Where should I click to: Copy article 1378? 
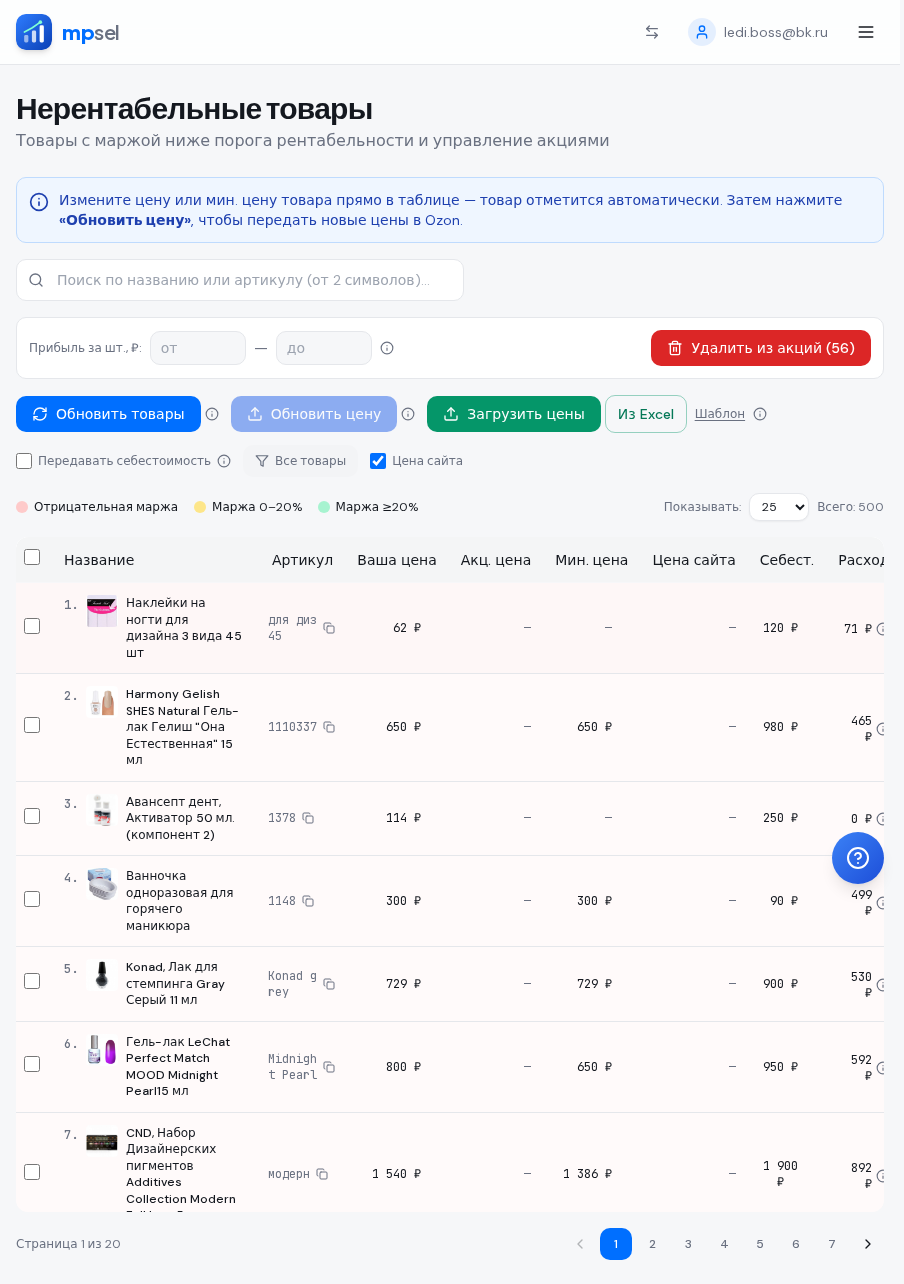(x=308, y=818)
